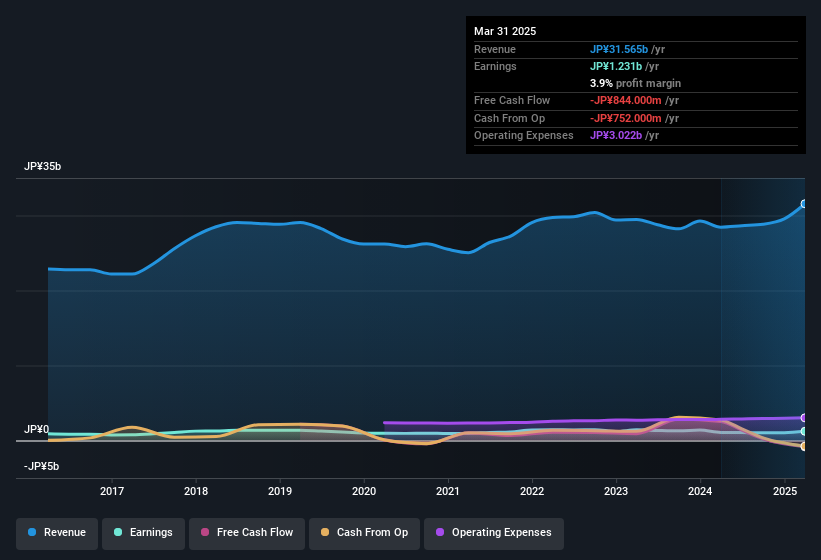821x560 pixels.
Task: Click the tooltip Free Cash Flow row label
Action: pos(512,100)
